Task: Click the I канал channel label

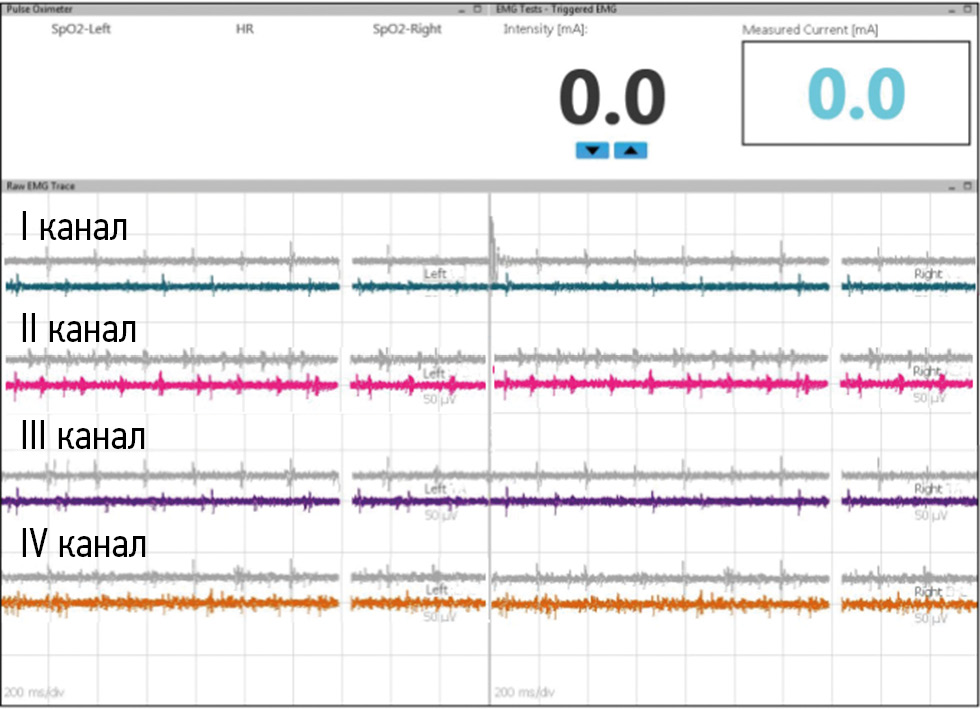Action: click(74, 228)
